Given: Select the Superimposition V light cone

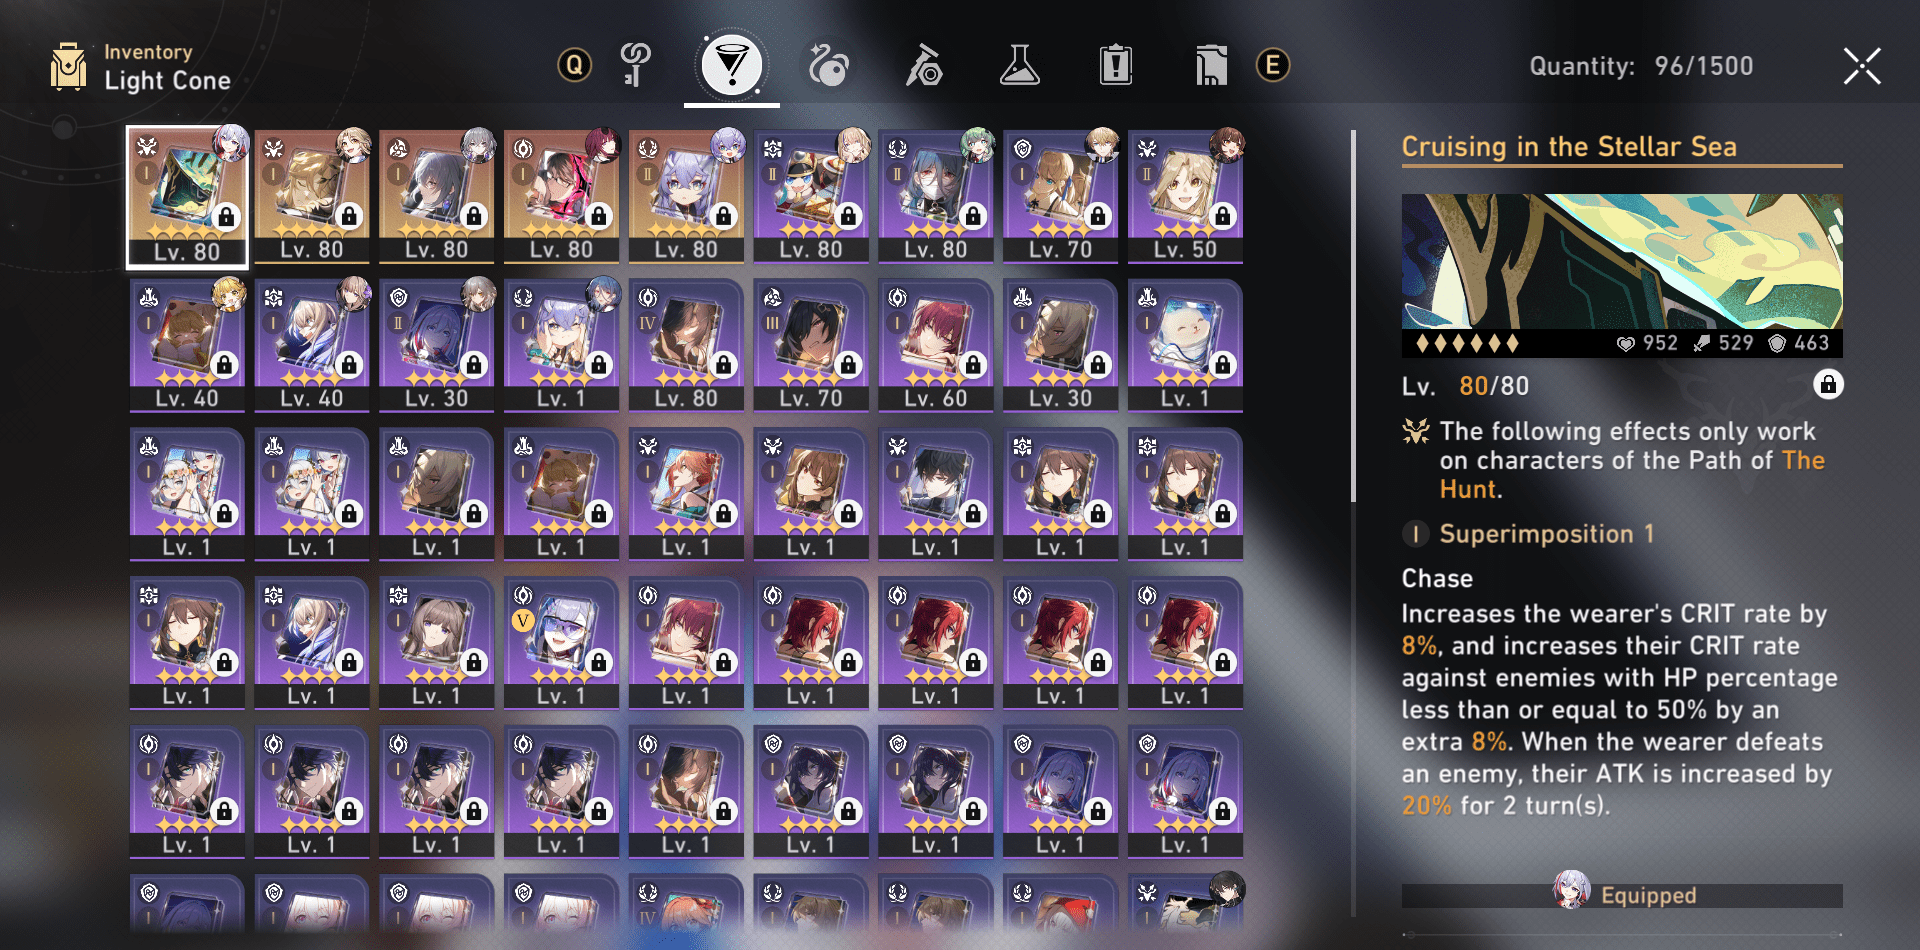Looking at the screenshot, I should pyautogui.click(x=561, y=643).
